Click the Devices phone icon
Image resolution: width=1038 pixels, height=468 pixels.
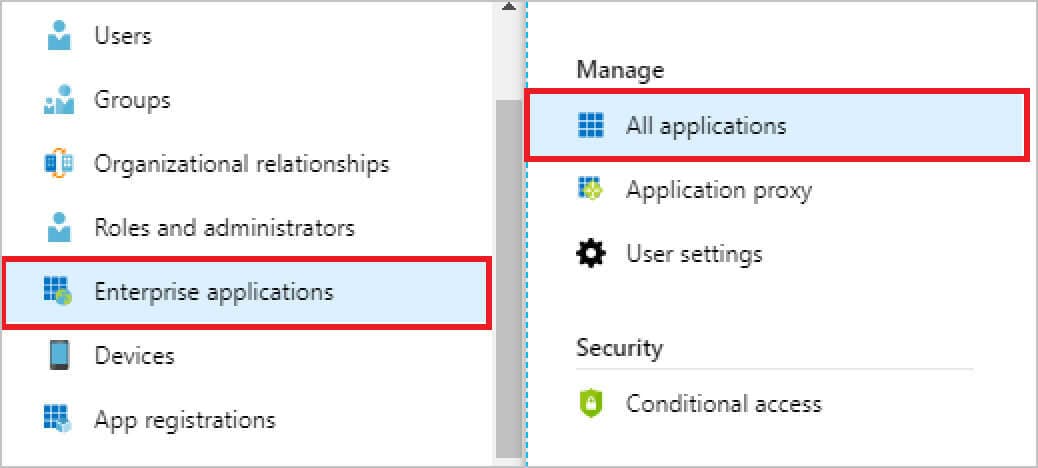tap(60, 356)
